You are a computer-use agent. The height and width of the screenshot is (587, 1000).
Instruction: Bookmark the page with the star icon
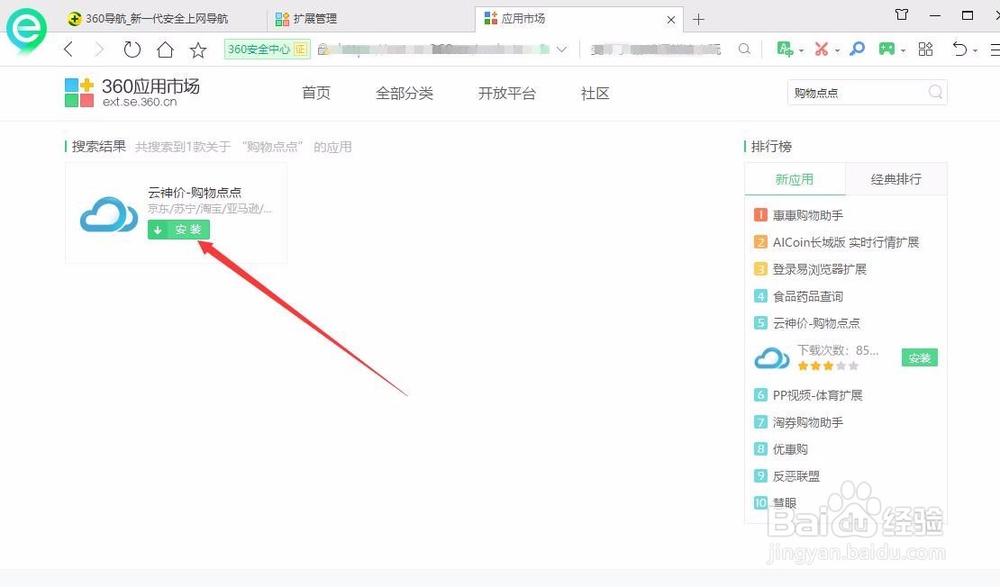(x=198, y=50)
